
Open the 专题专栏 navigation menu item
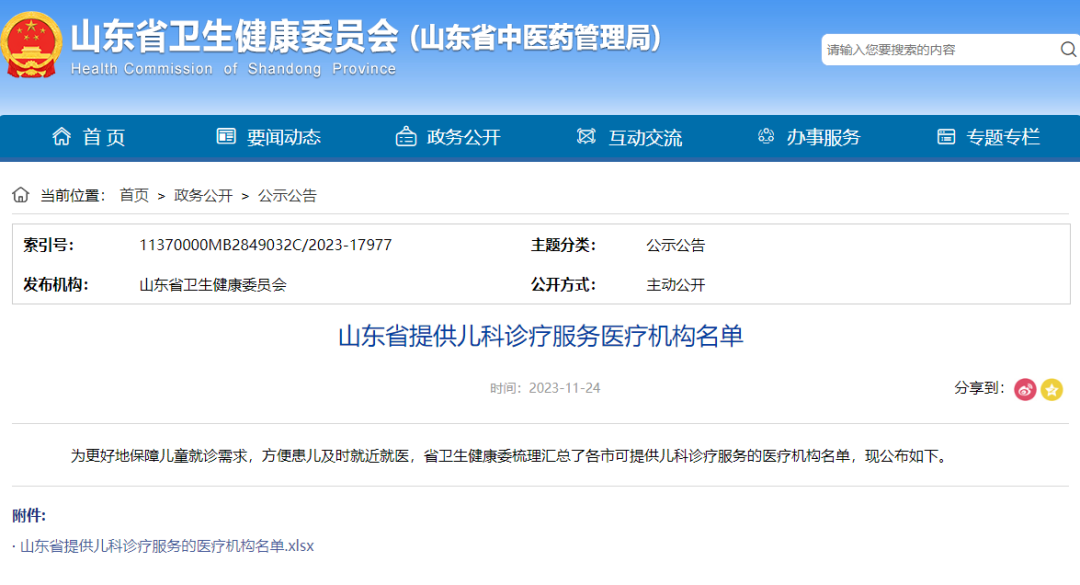[1003, 137]
